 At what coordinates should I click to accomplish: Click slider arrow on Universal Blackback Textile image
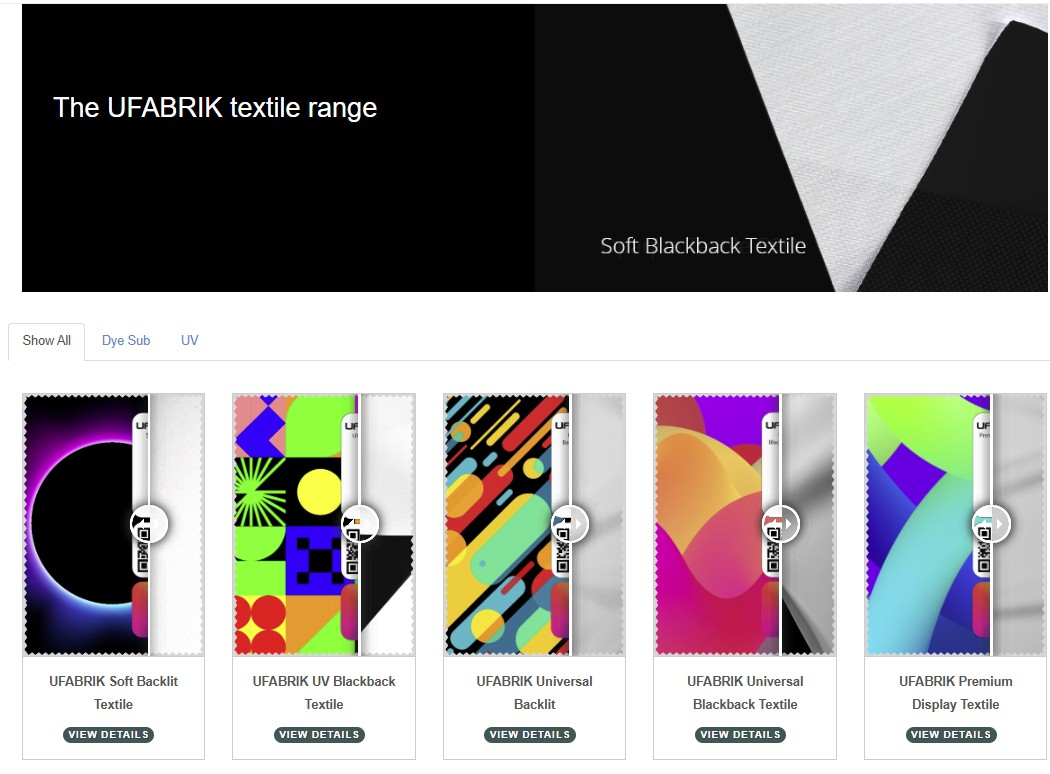(x=782, y=523)
